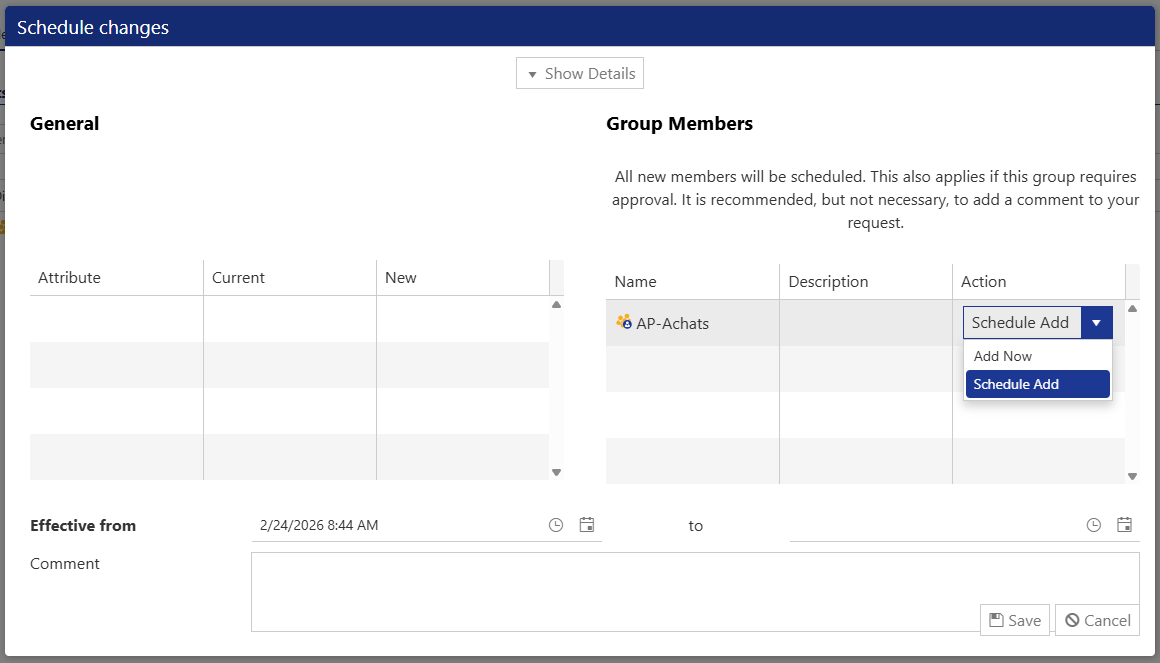1160x663 pixels.
Task: Click the AP-Achats group icon
Action: pyautogui.click(x=624, y=322)
